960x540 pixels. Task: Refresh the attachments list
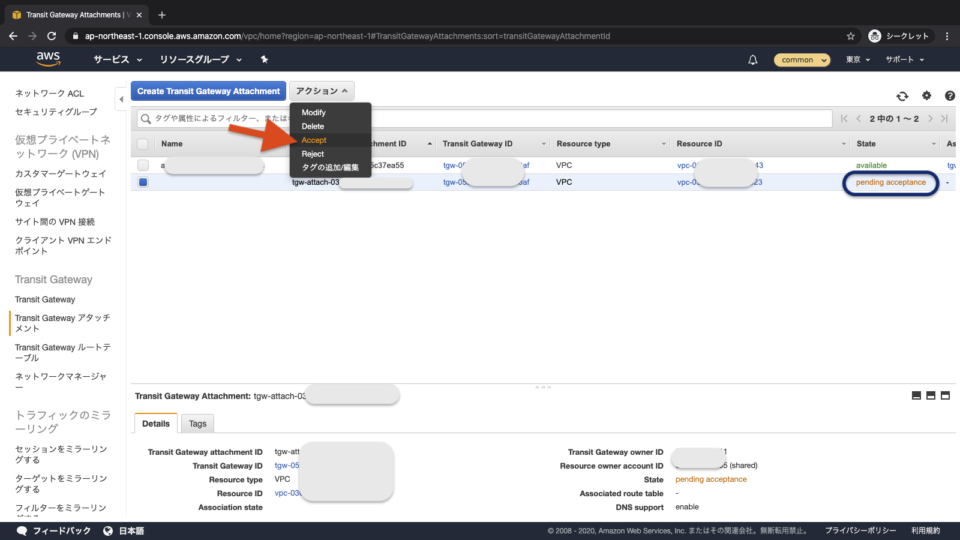[x=902, y=96]
